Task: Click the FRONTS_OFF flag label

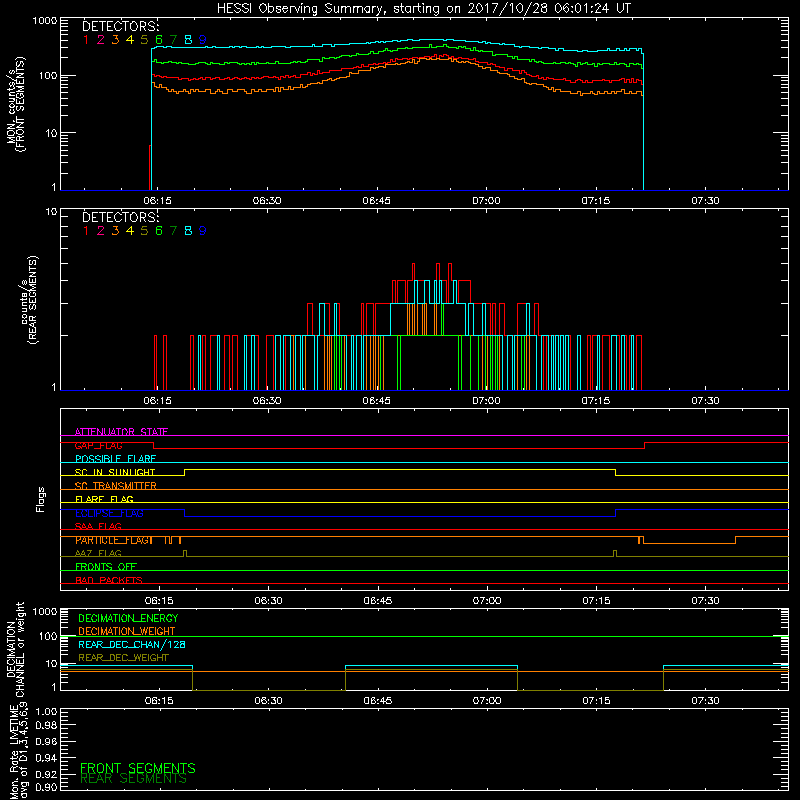Action: (x=106, y=567)
